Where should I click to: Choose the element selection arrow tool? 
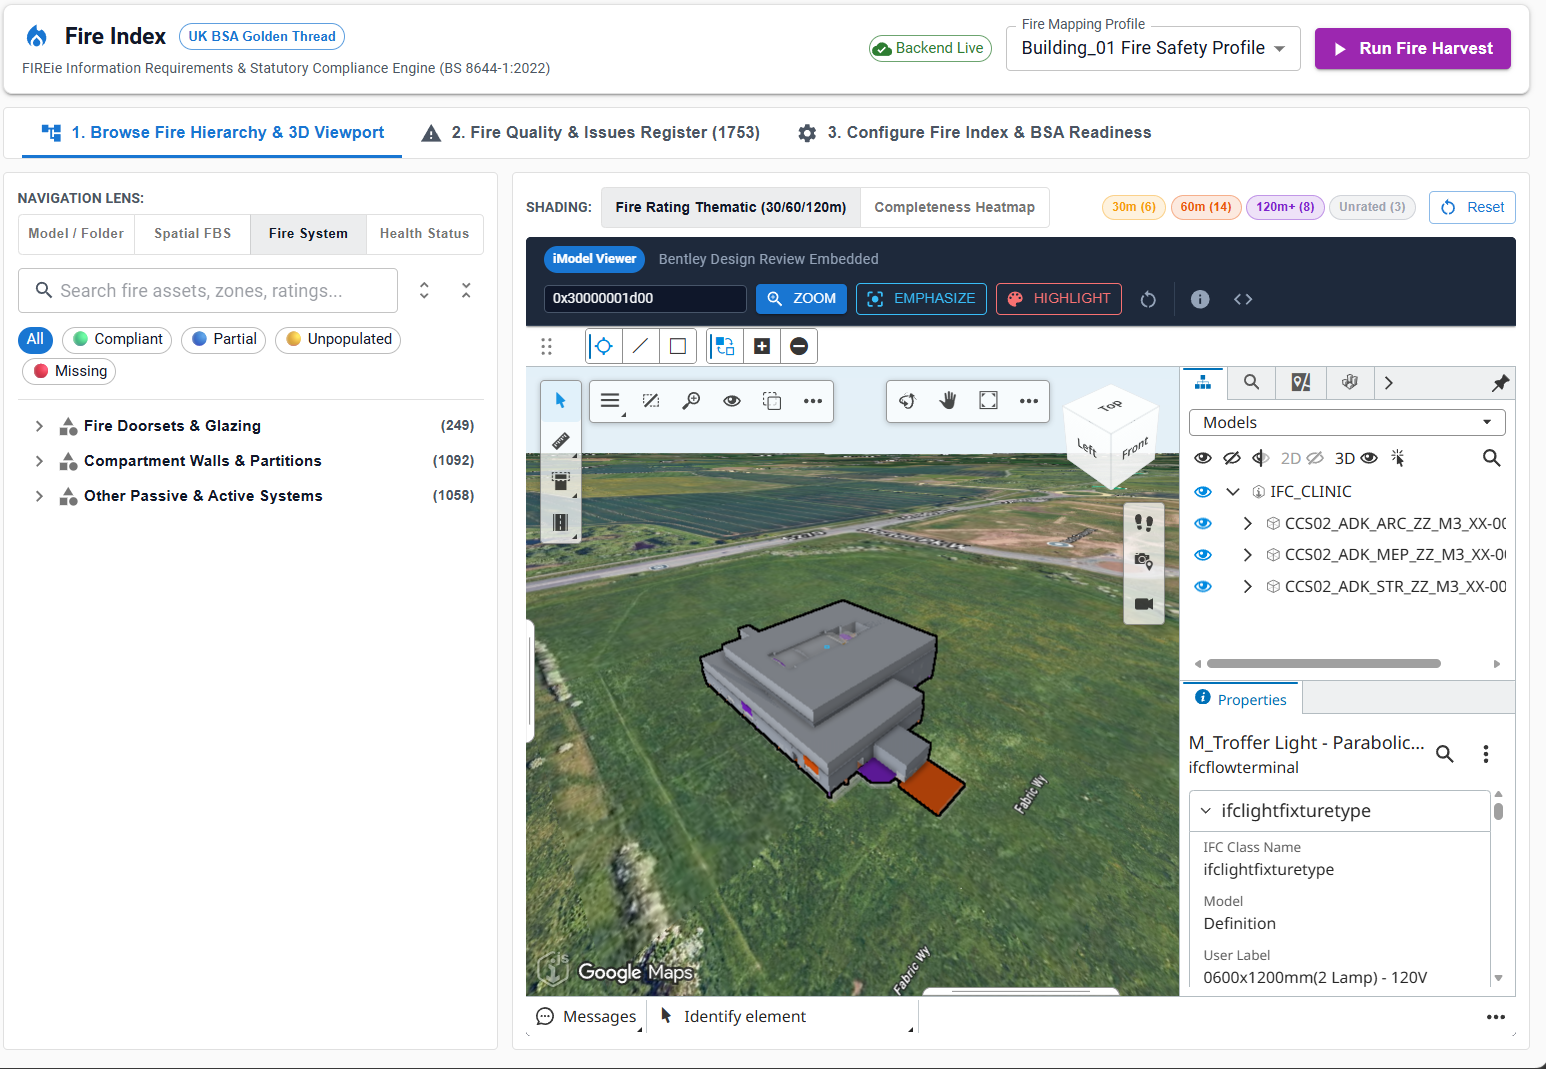[560, 401]
